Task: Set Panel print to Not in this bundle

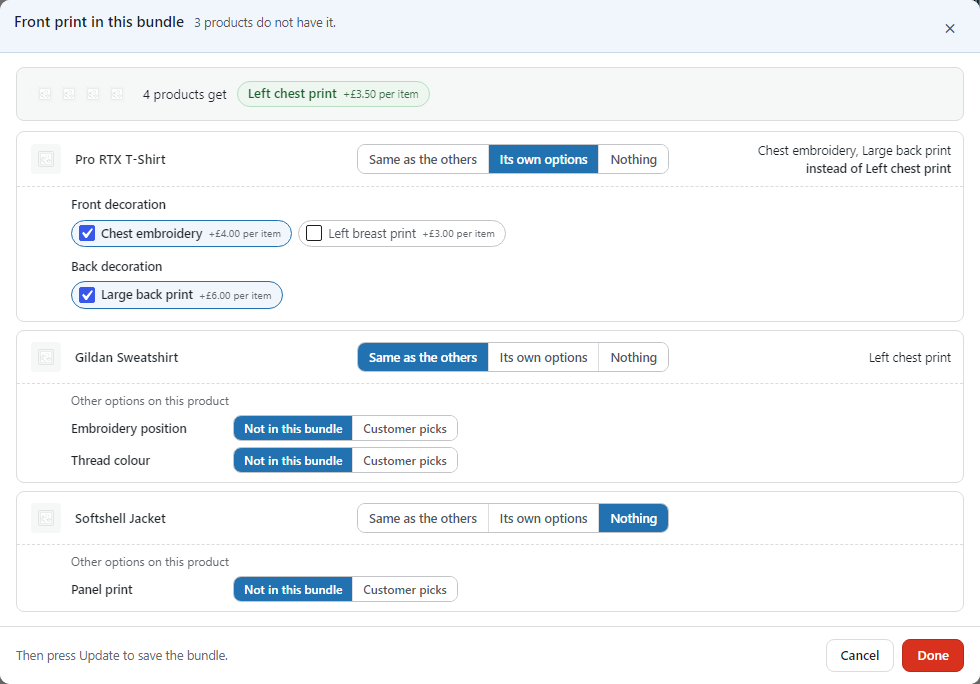Action: coord(293,590)
